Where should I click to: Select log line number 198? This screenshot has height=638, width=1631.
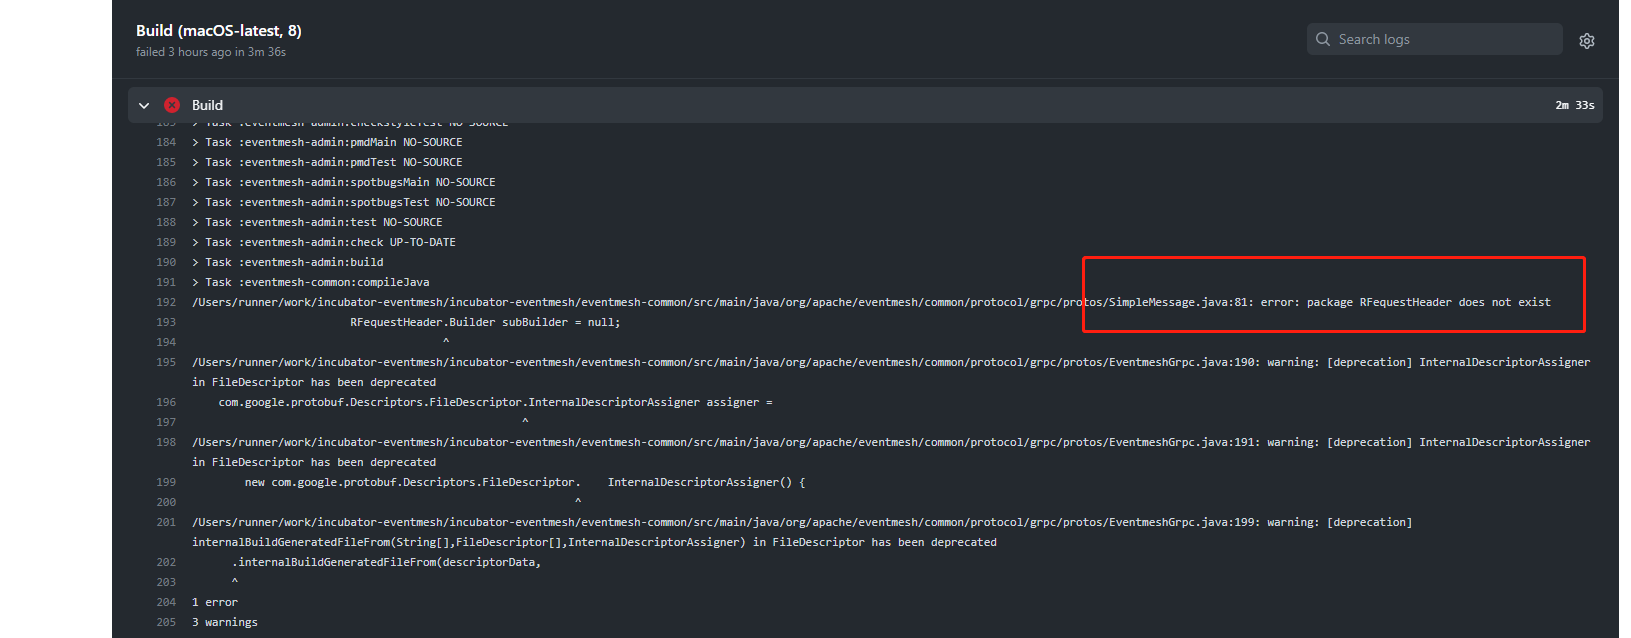[166, 442]
